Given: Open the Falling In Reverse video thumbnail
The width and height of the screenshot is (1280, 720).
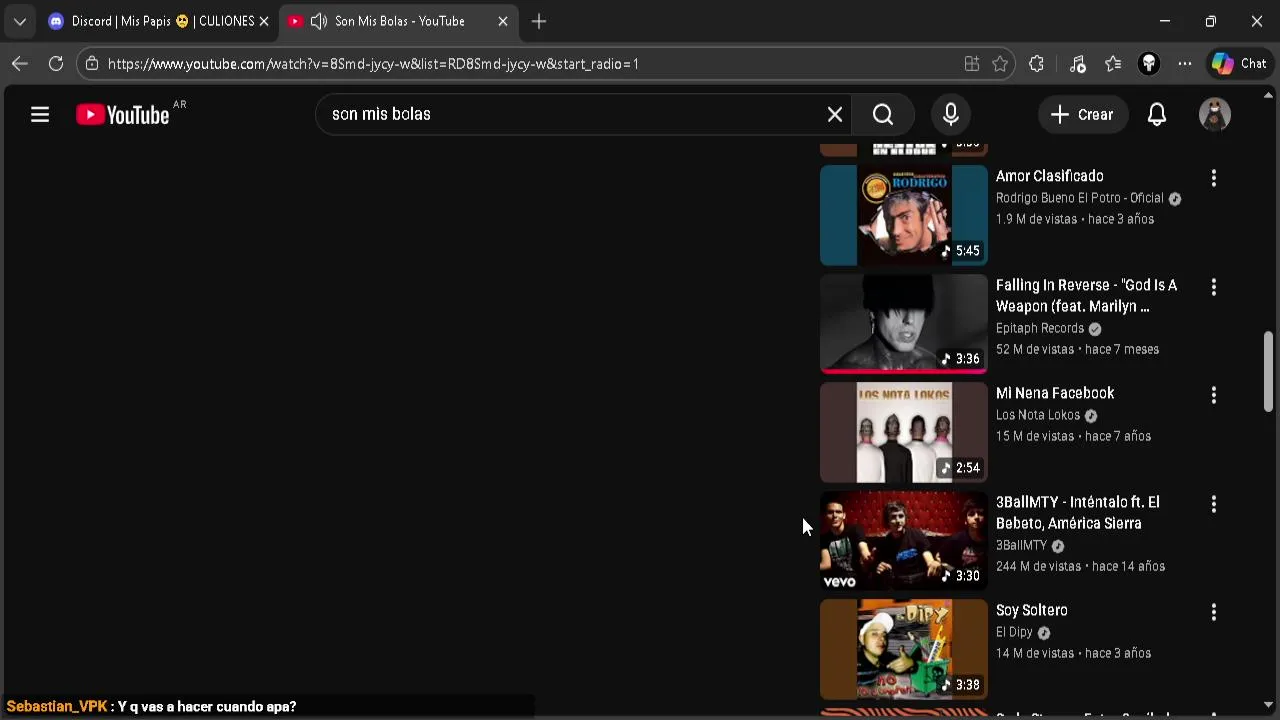Looking at the screenshot, I should coord(904,323).
